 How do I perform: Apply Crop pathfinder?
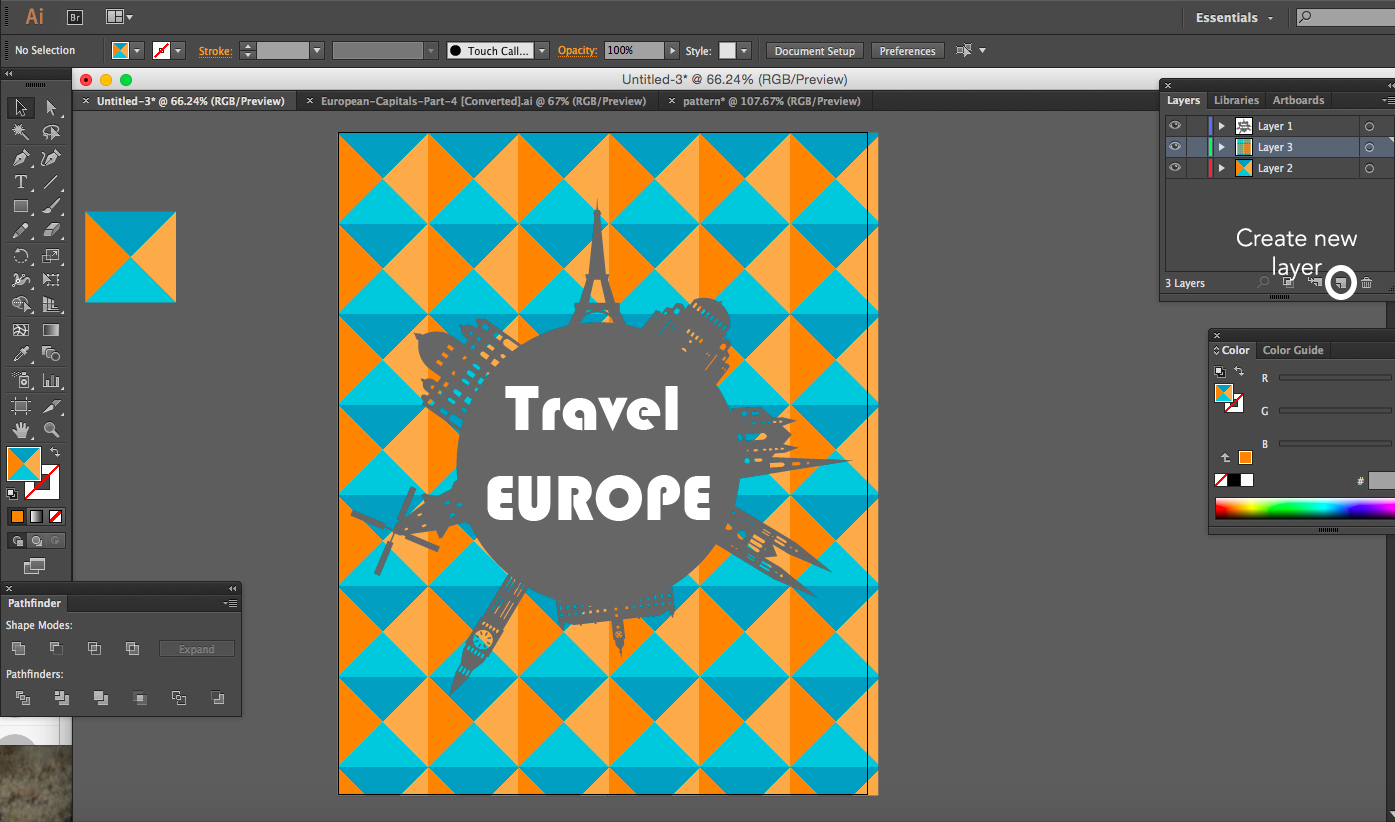pyautogui.click(x=140, y=698)
